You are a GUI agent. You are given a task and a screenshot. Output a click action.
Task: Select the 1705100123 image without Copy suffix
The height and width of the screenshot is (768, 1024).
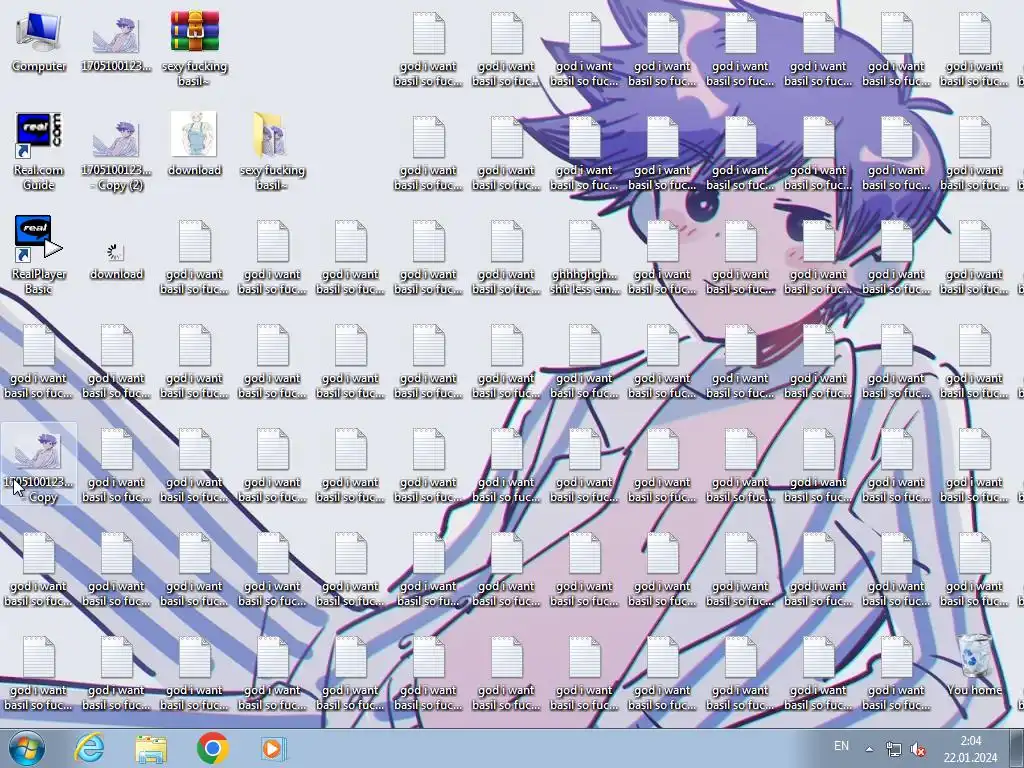tap(116, 40)
